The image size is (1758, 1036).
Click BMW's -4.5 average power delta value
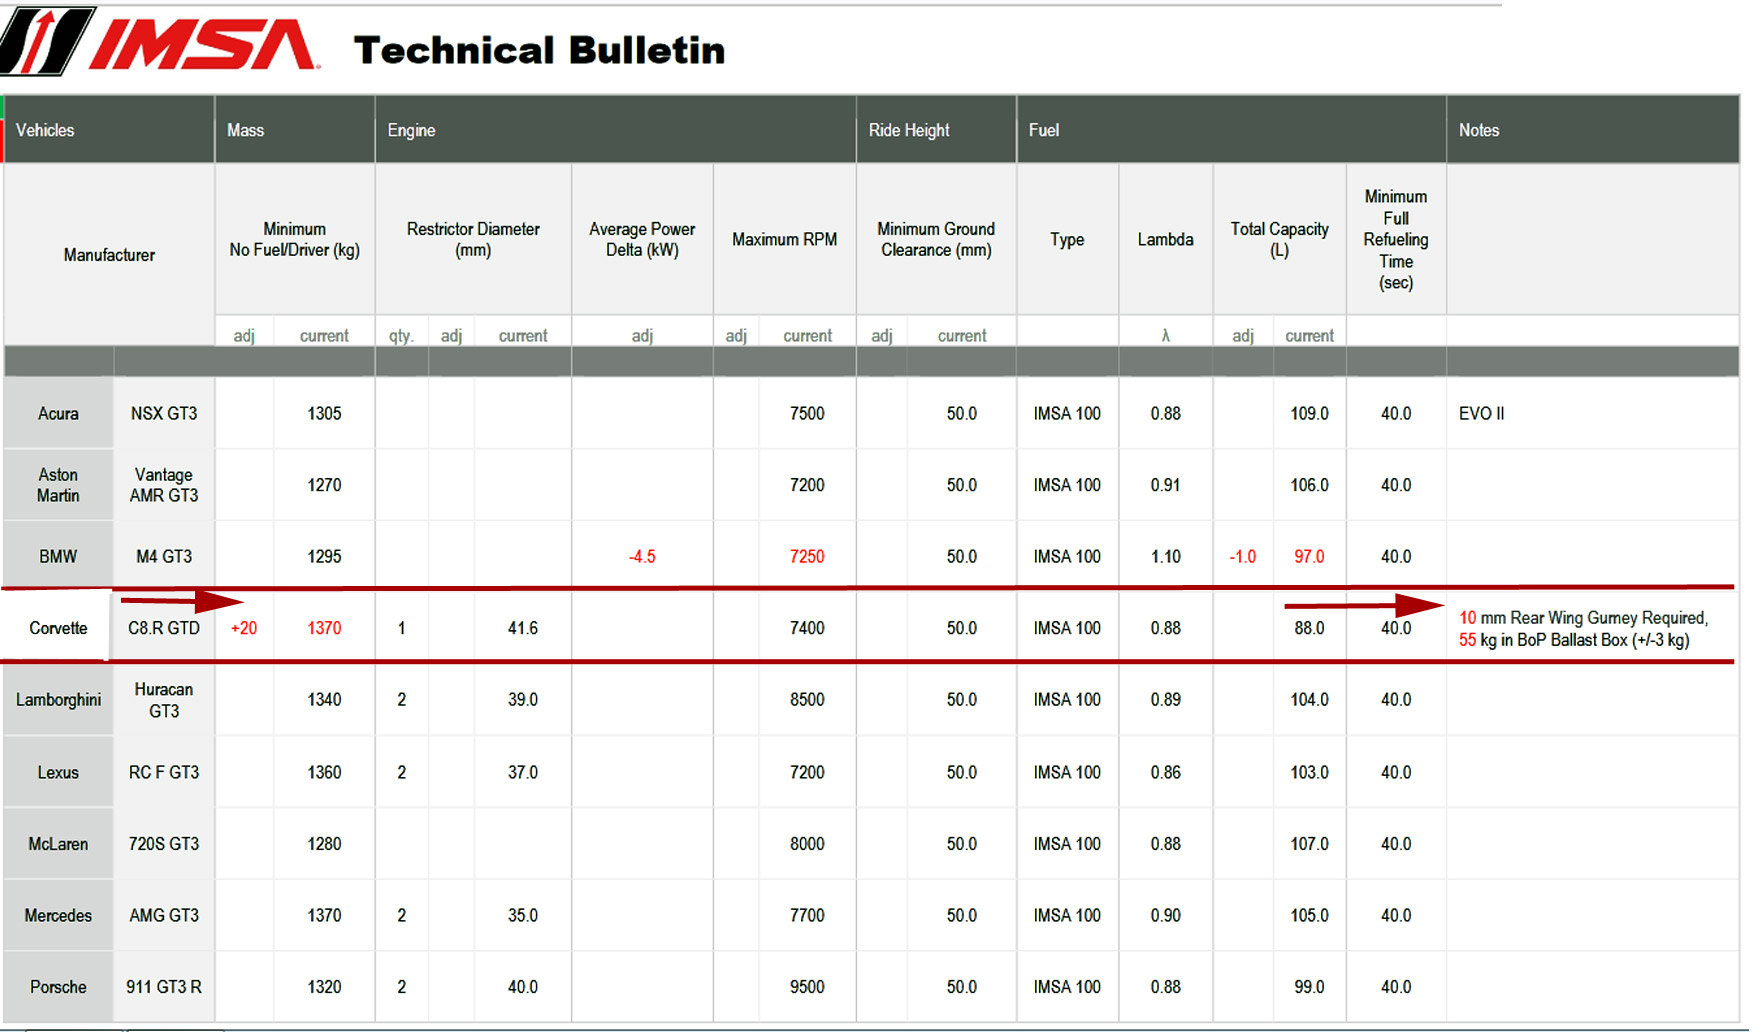coord(642,557)
